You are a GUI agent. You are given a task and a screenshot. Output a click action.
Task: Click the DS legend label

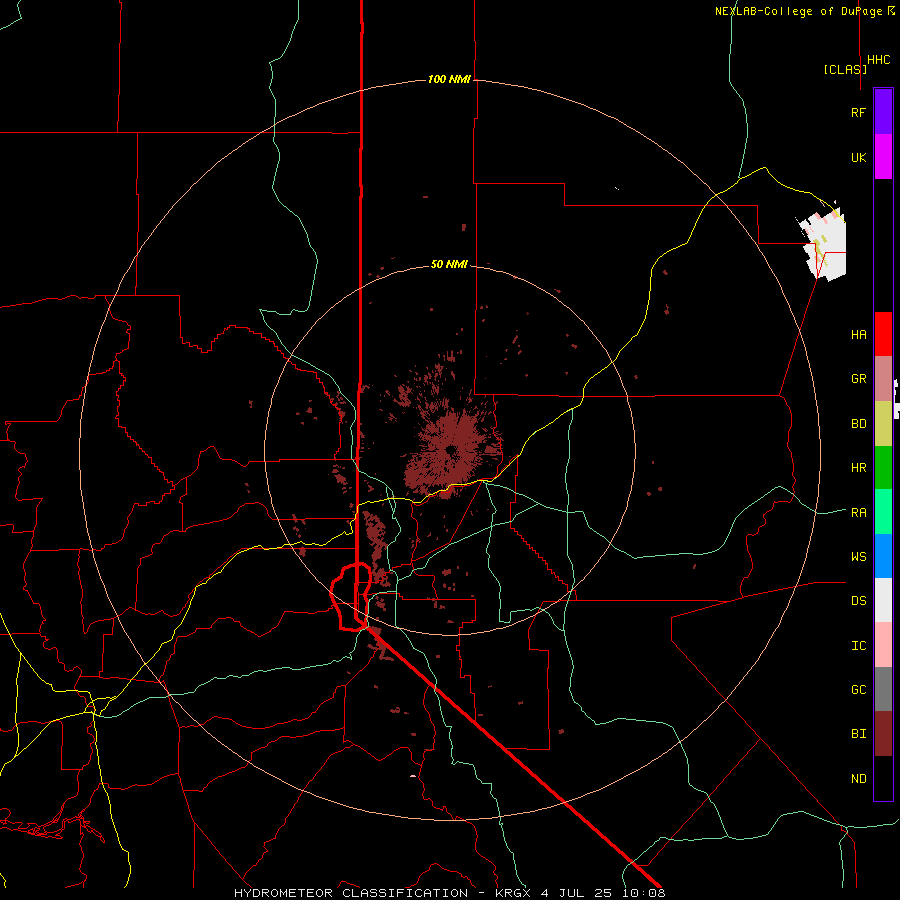858,601
